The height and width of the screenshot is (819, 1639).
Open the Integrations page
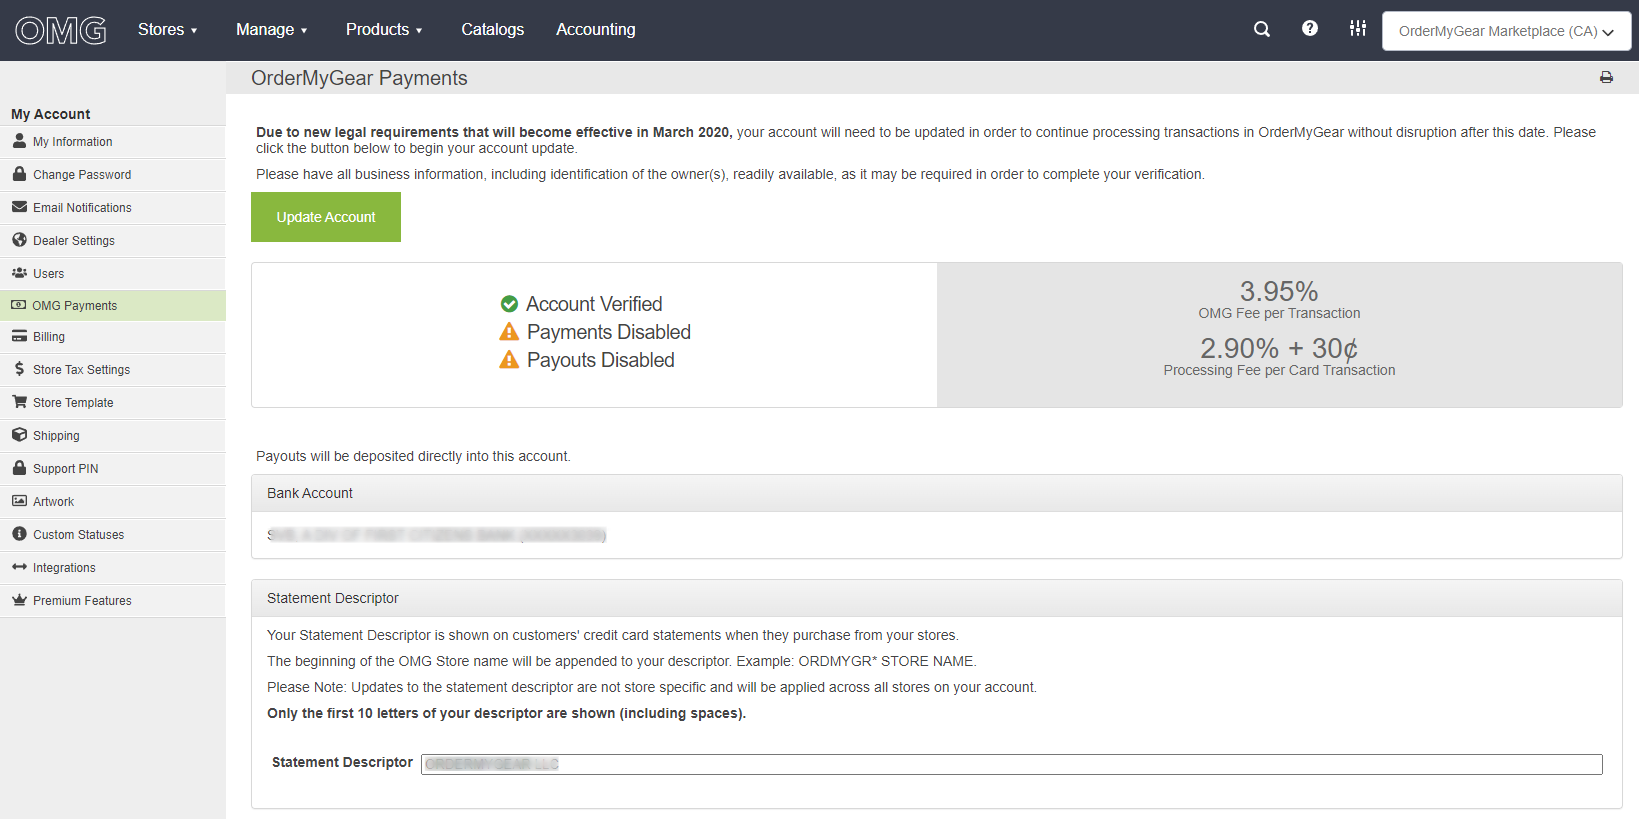click(x=113, y=568)
